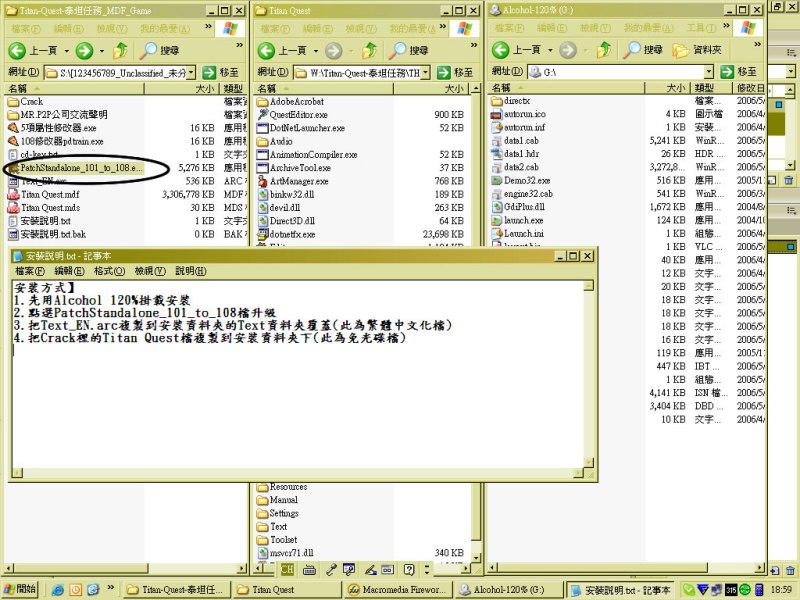Click the microphone icon on the language bar
The width and height of the screenshot is (800, 600).
[331, 569]
